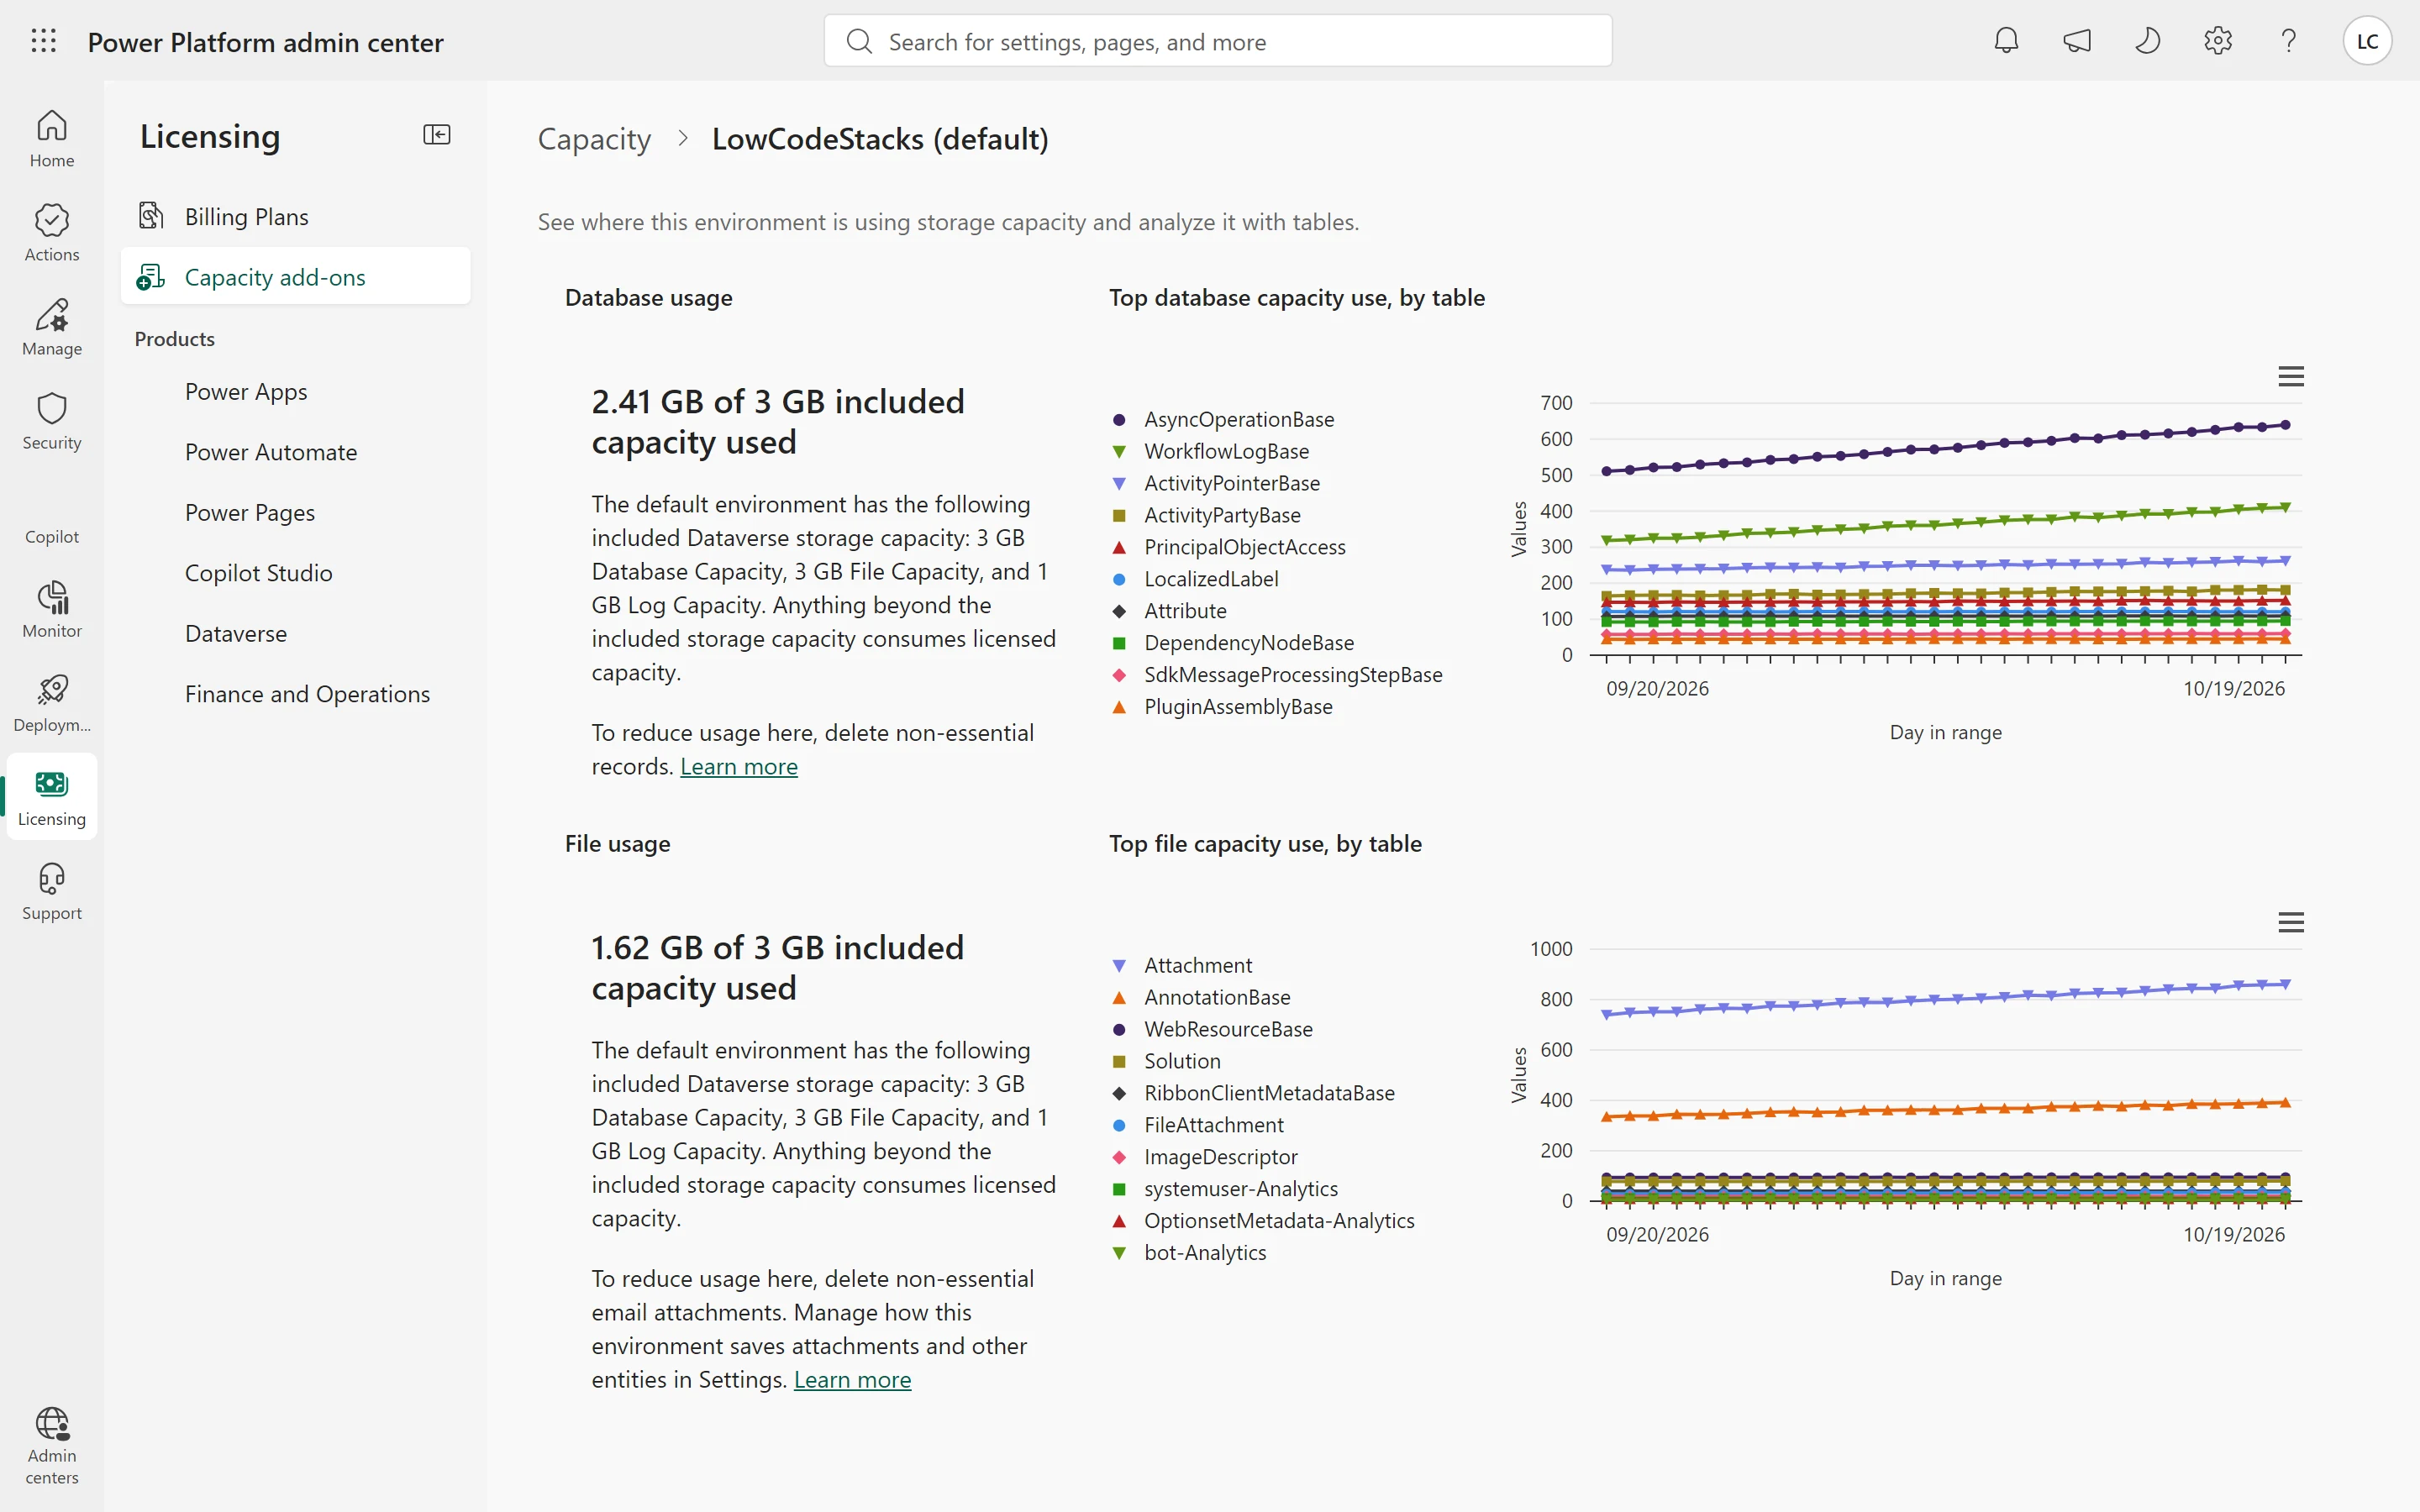This screenshot has height=1512, width=2420.
Task: Open the app launcher grid
Action: [43, 41]
